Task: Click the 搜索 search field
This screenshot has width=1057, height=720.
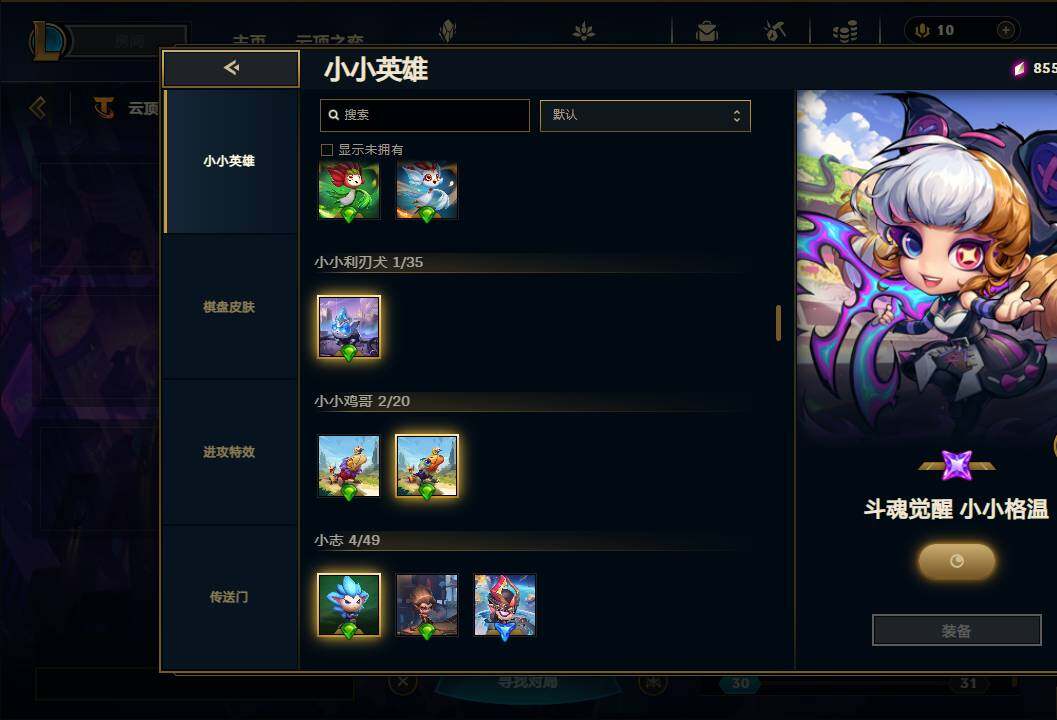Action: pyautogui.click(x=425, y=115)
